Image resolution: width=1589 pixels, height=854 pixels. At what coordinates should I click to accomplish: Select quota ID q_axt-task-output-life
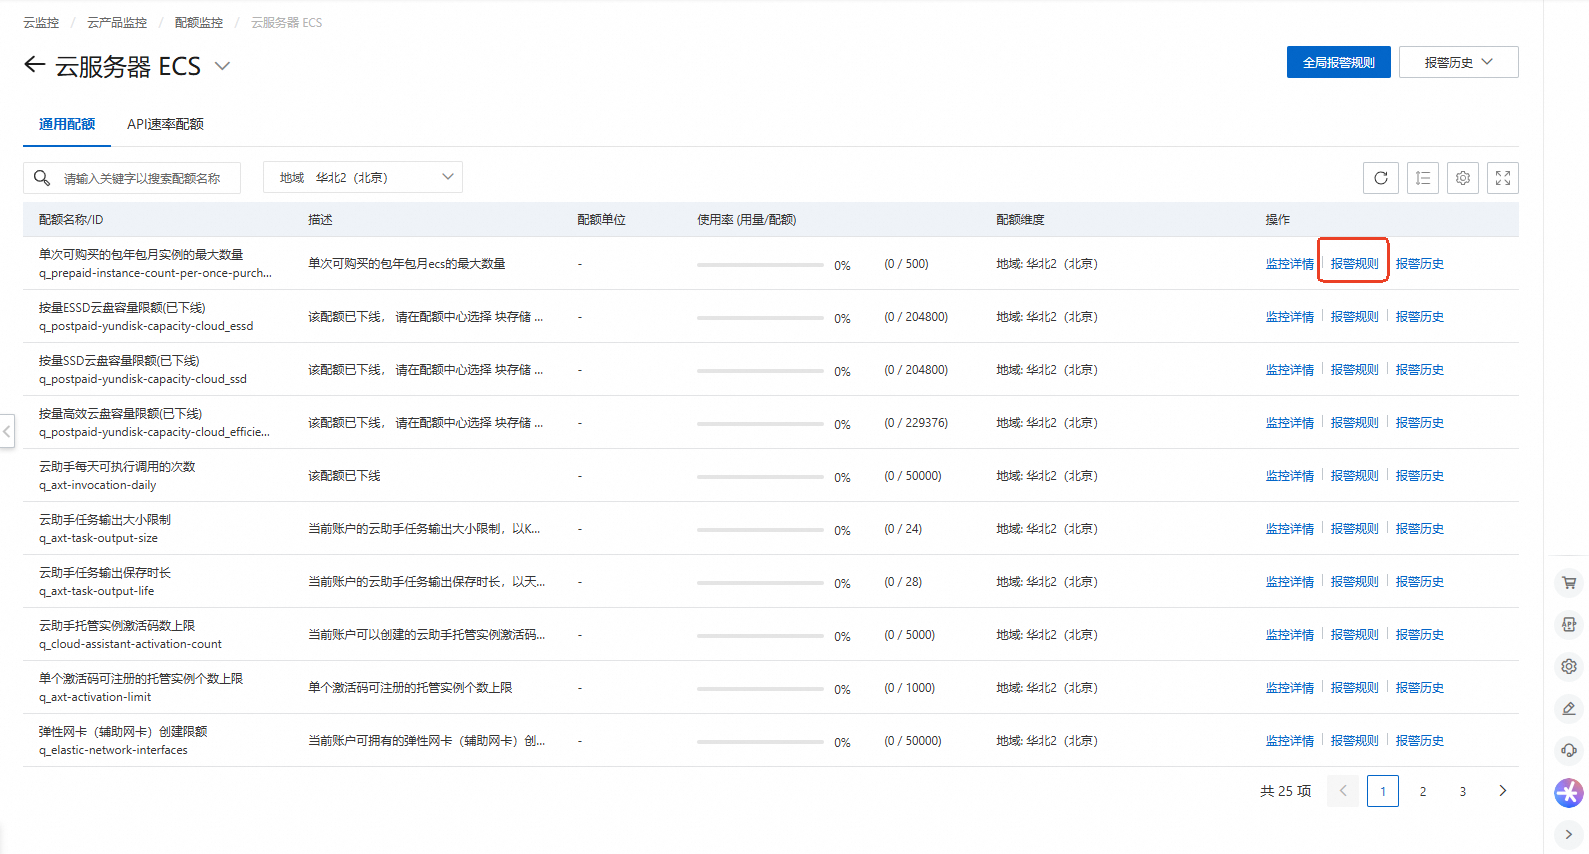click(97, 591)
